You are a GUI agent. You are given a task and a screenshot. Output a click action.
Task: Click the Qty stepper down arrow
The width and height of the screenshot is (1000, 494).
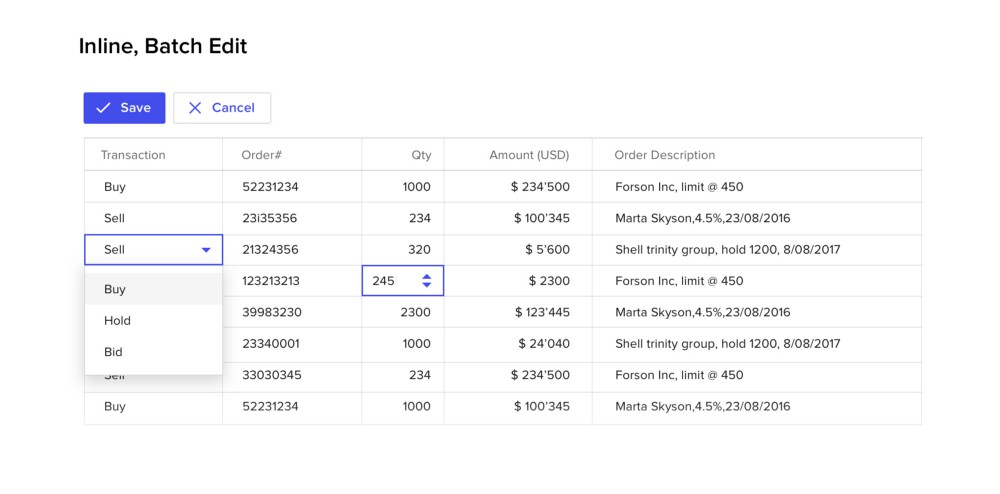click(x=427, y=286)
